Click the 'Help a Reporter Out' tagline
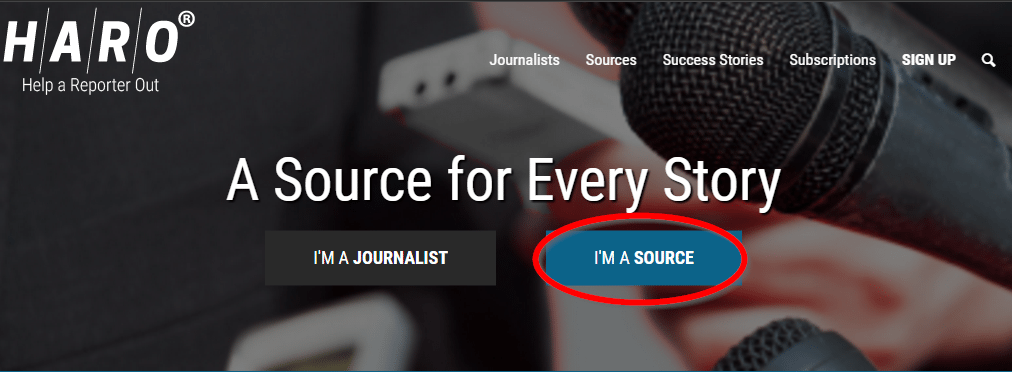Viewport: 1012px width, 372px height. pos(90,85)
